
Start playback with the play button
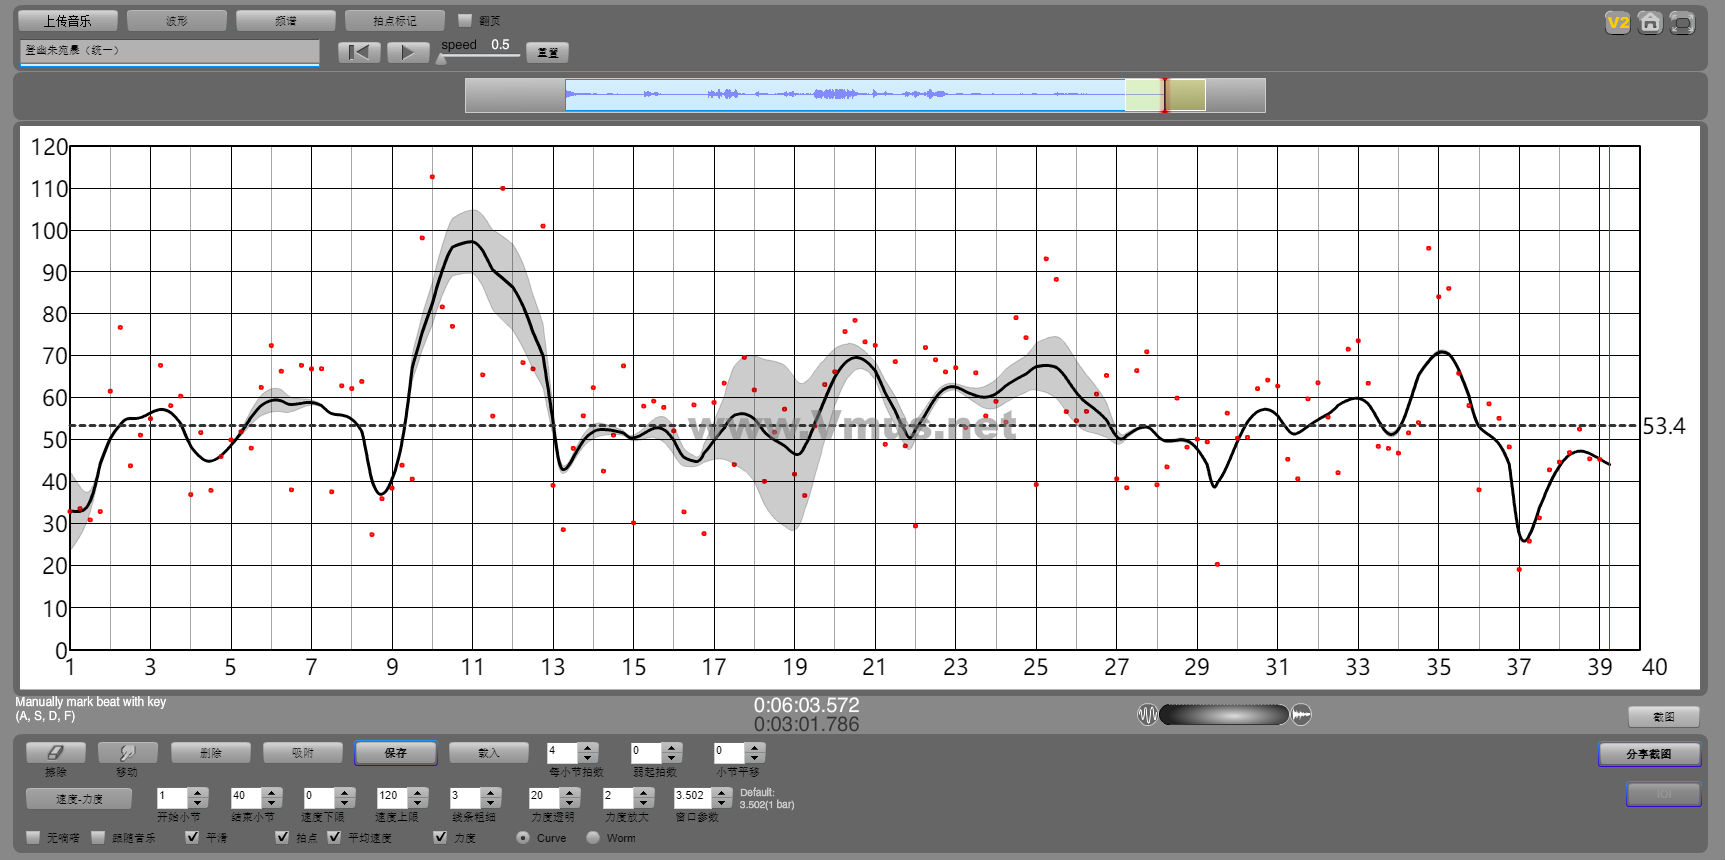coord(408,52)
